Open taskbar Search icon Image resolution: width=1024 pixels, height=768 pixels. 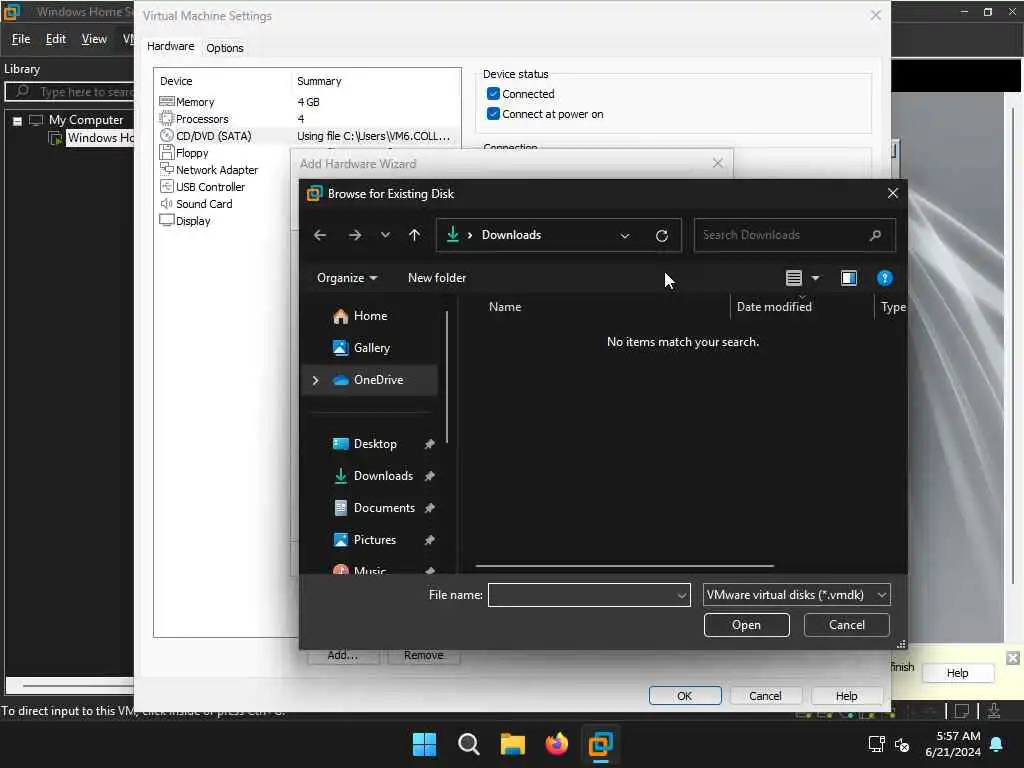tap(468, 744)
